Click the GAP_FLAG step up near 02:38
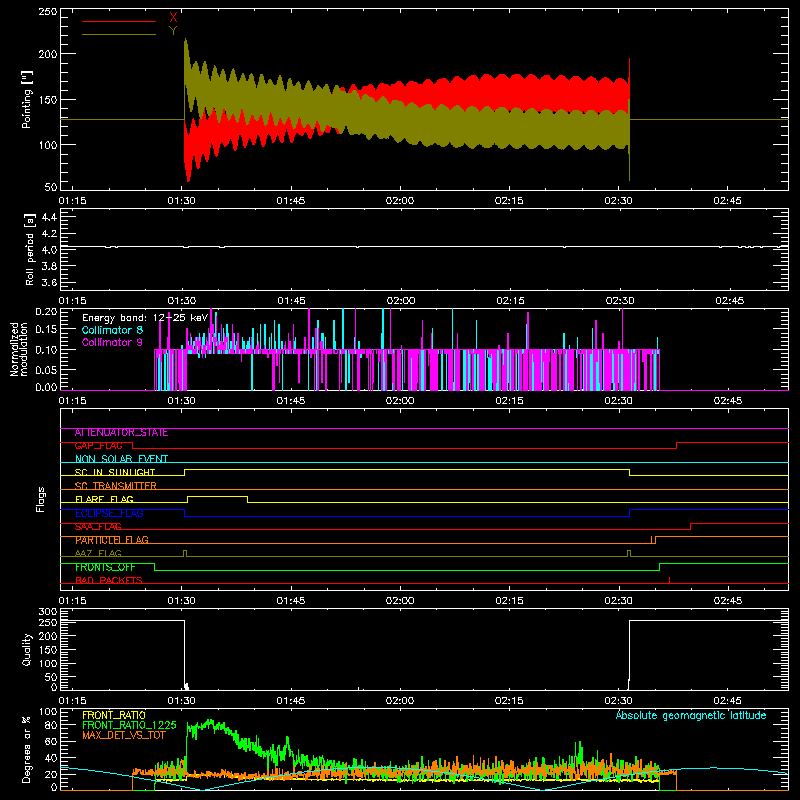Viewport: 800px width, 800px height. [677, 446]
